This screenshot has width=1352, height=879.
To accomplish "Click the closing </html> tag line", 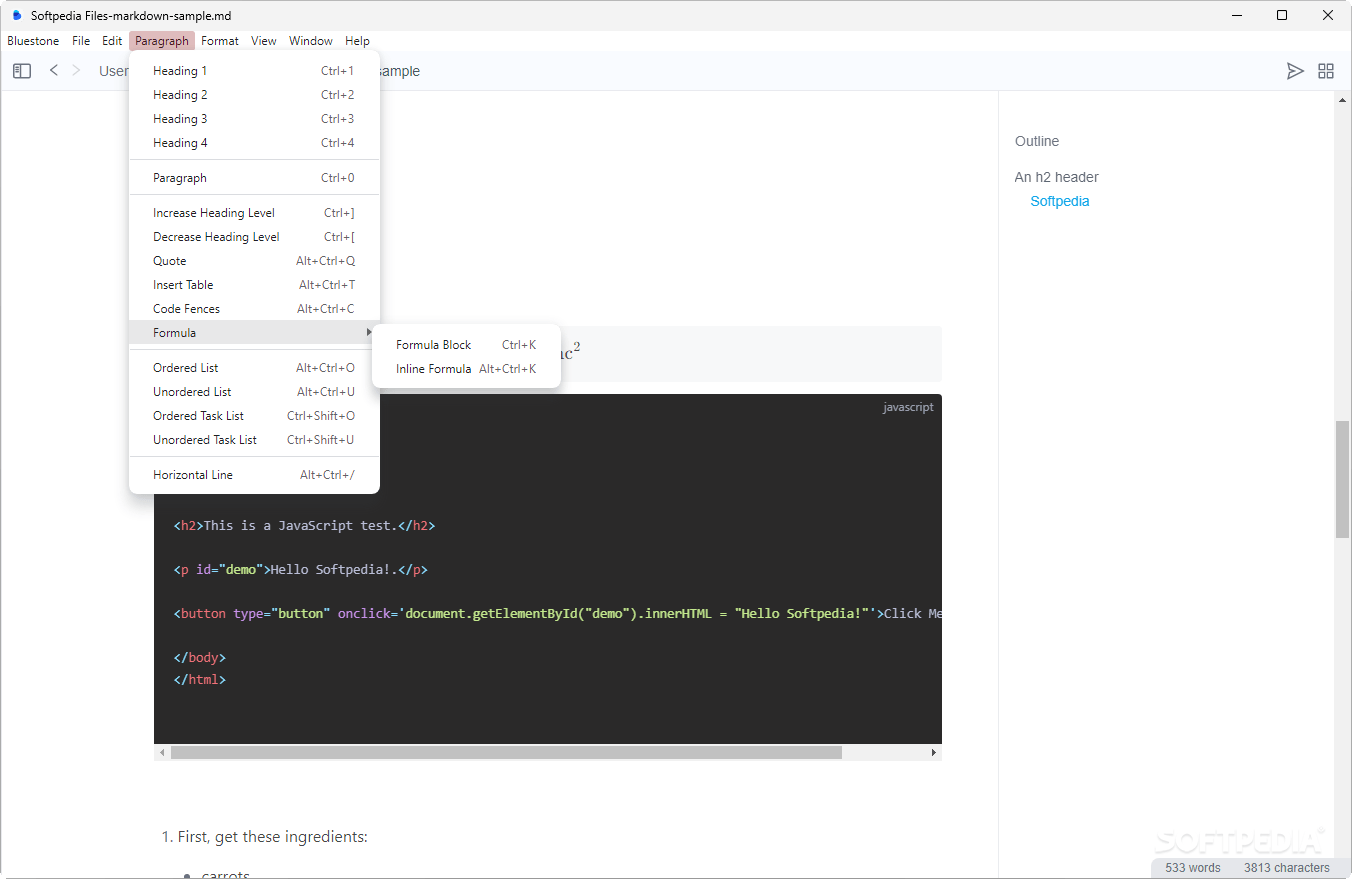I will tap(199, 679).
